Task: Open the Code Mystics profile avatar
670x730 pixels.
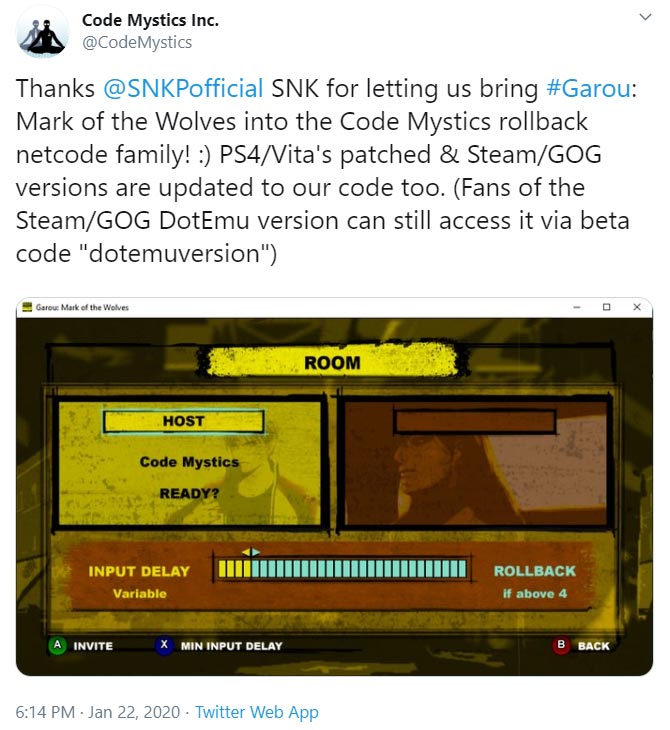Action: tap(42, 33)
